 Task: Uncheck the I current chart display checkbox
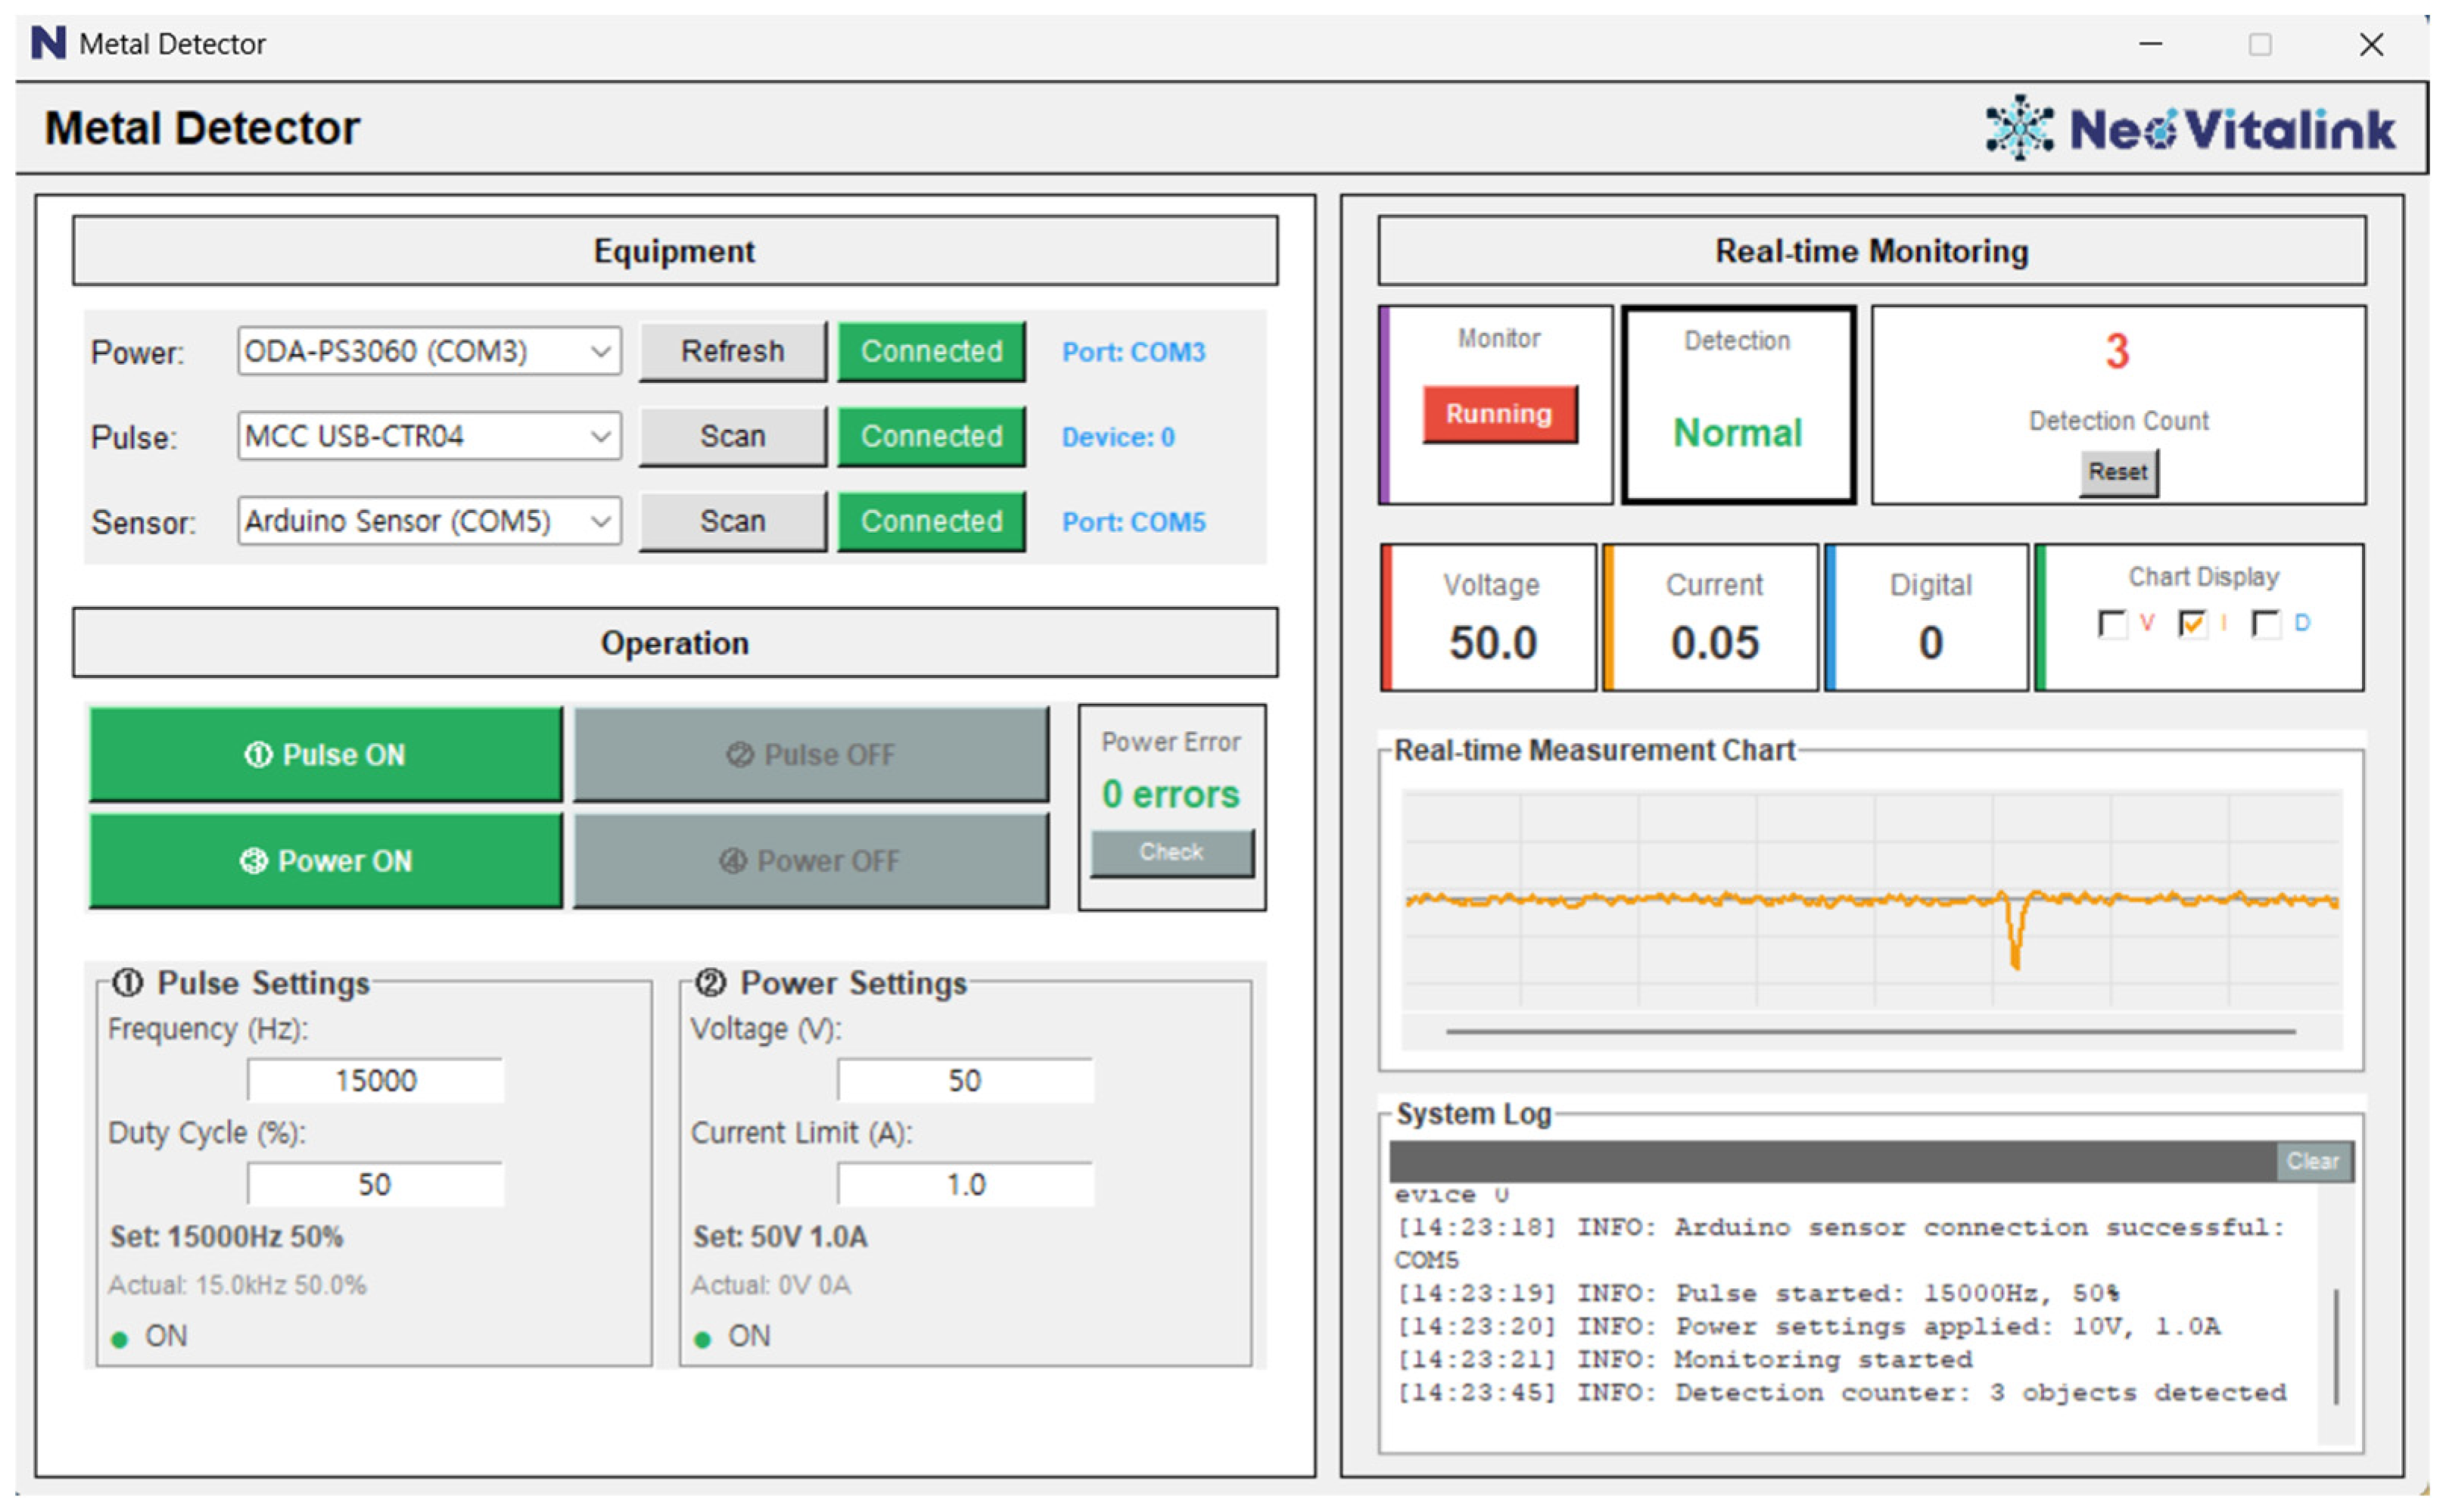2191,624
